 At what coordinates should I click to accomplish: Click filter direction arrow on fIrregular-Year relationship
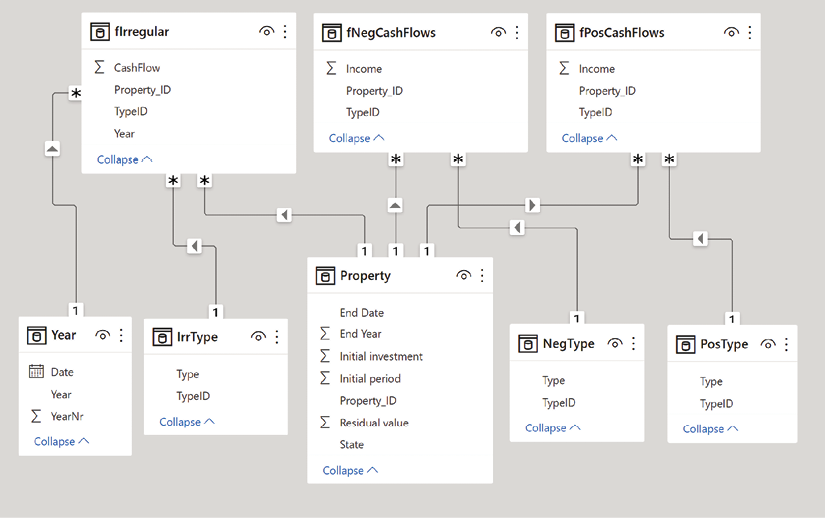(x=52, y=149)
